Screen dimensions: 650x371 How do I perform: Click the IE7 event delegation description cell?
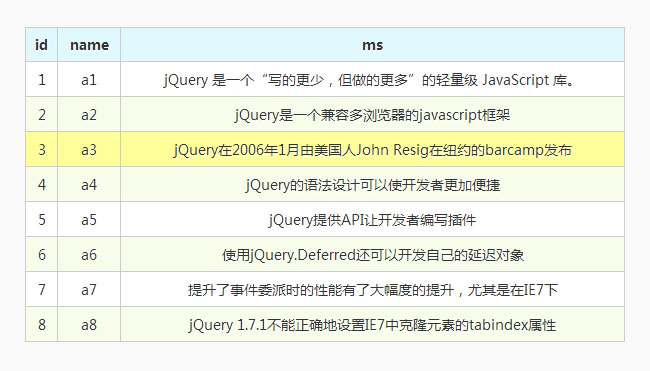tap(372, 289)
